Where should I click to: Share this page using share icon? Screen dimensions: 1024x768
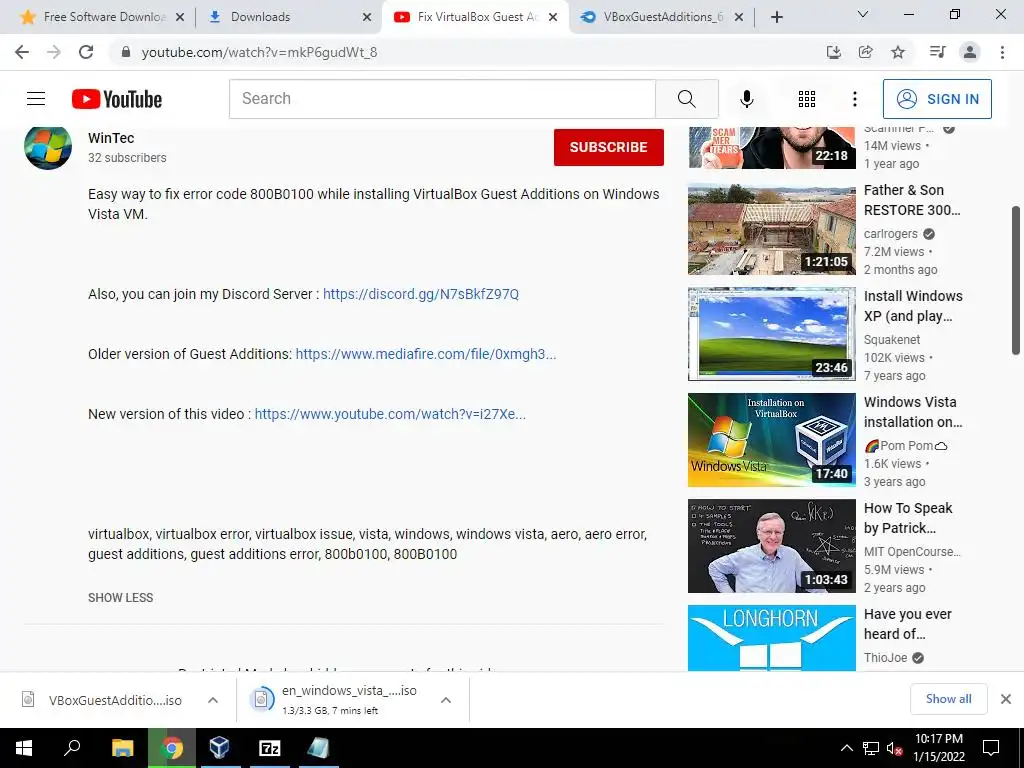(x=865, y=52)
